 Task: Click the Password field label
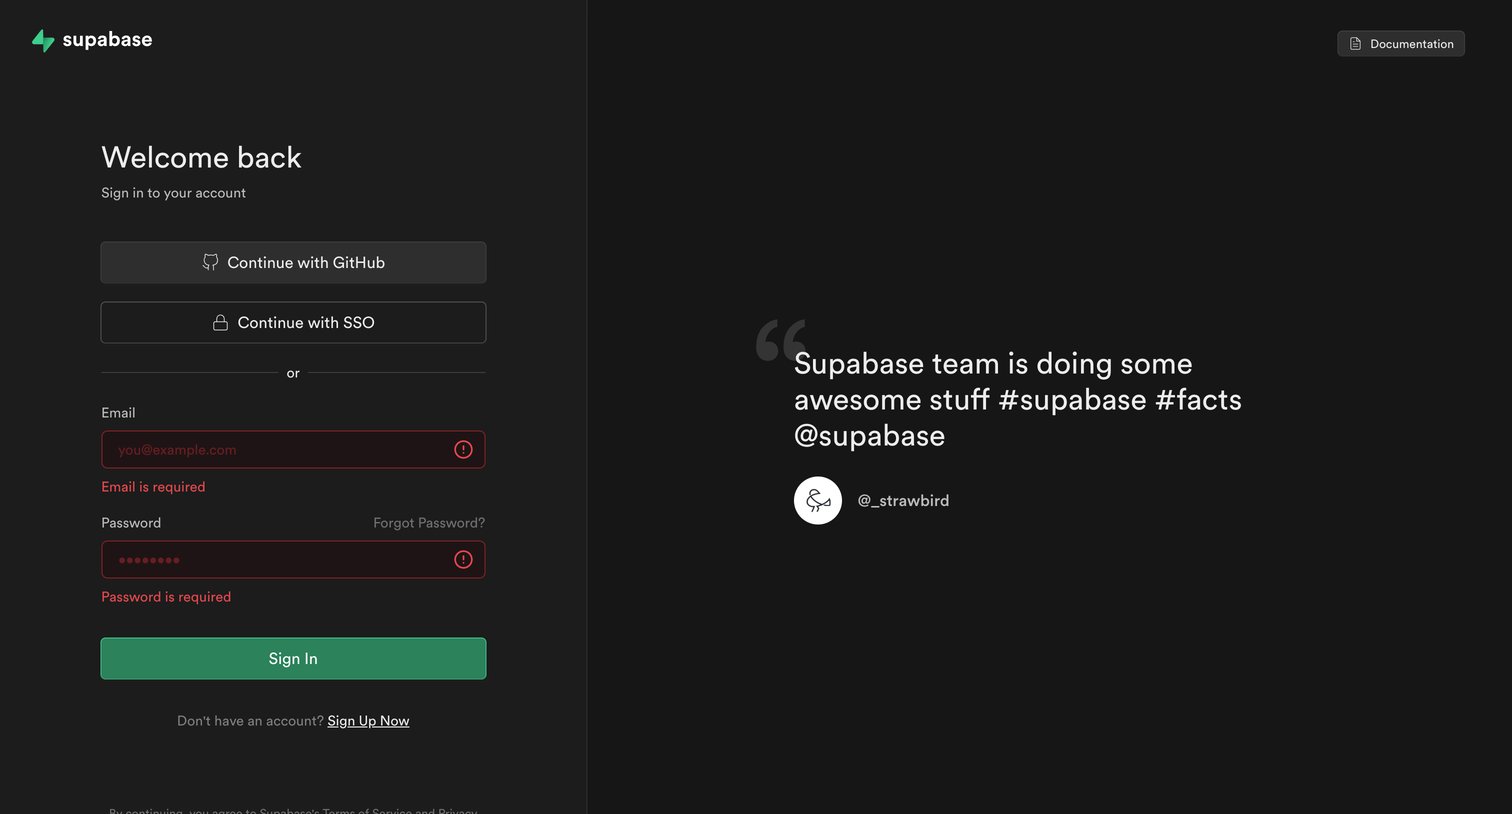click(x=131, y=523)
